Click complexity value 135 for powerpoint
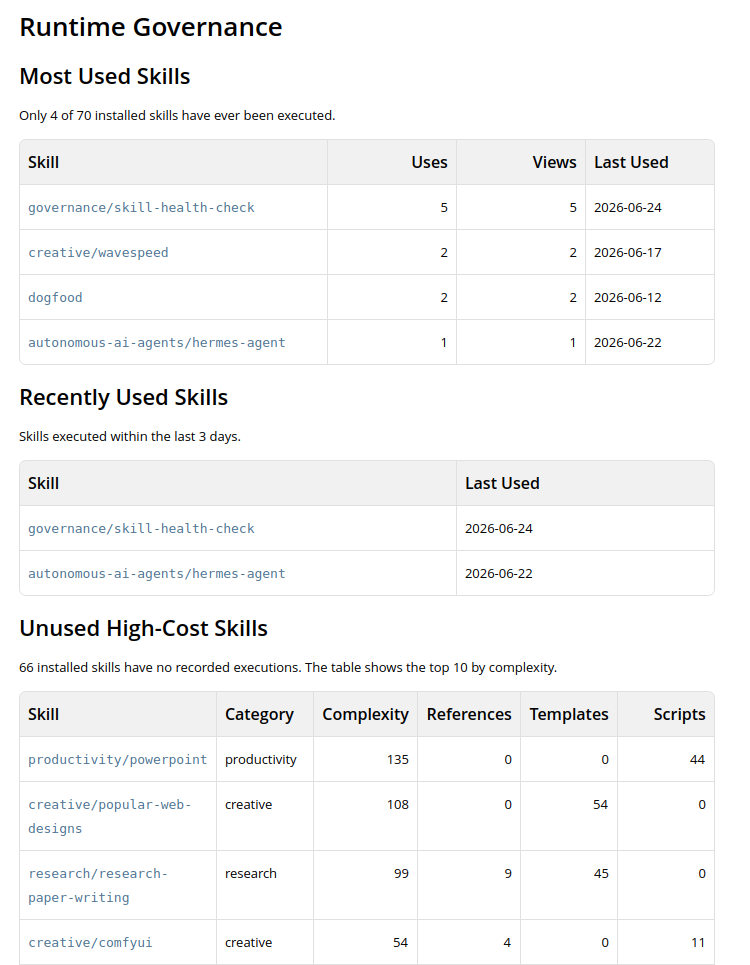 click(397, 759)
